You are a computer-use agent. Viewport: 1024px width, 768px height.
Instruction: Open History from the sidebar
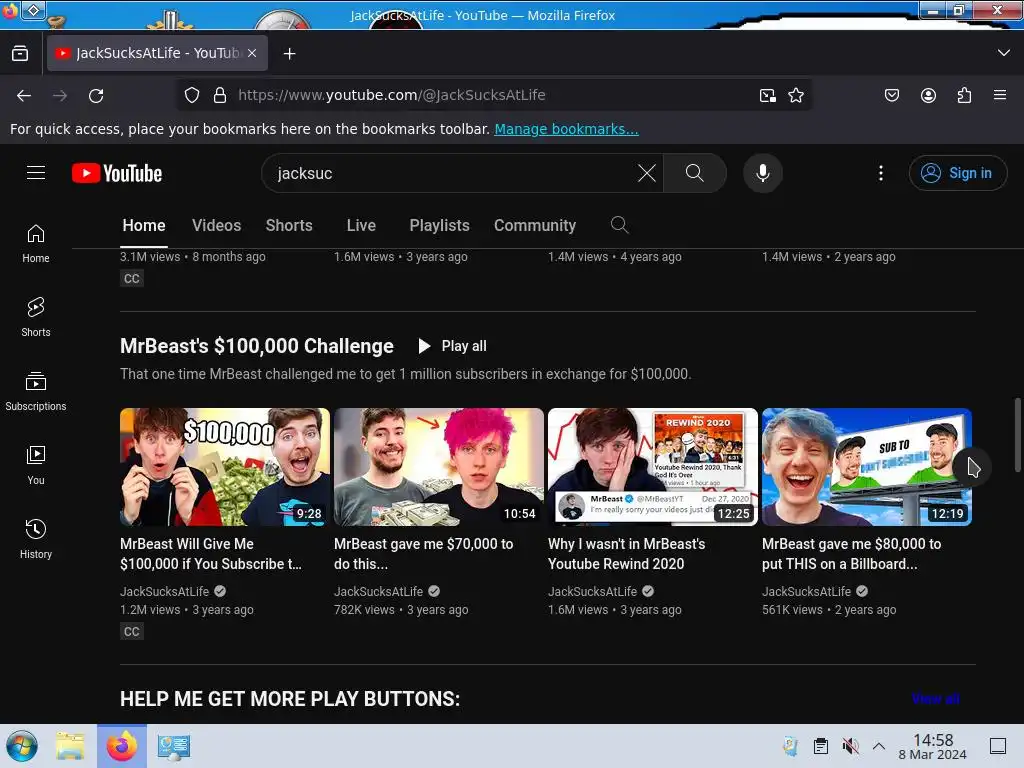(36, 539)
